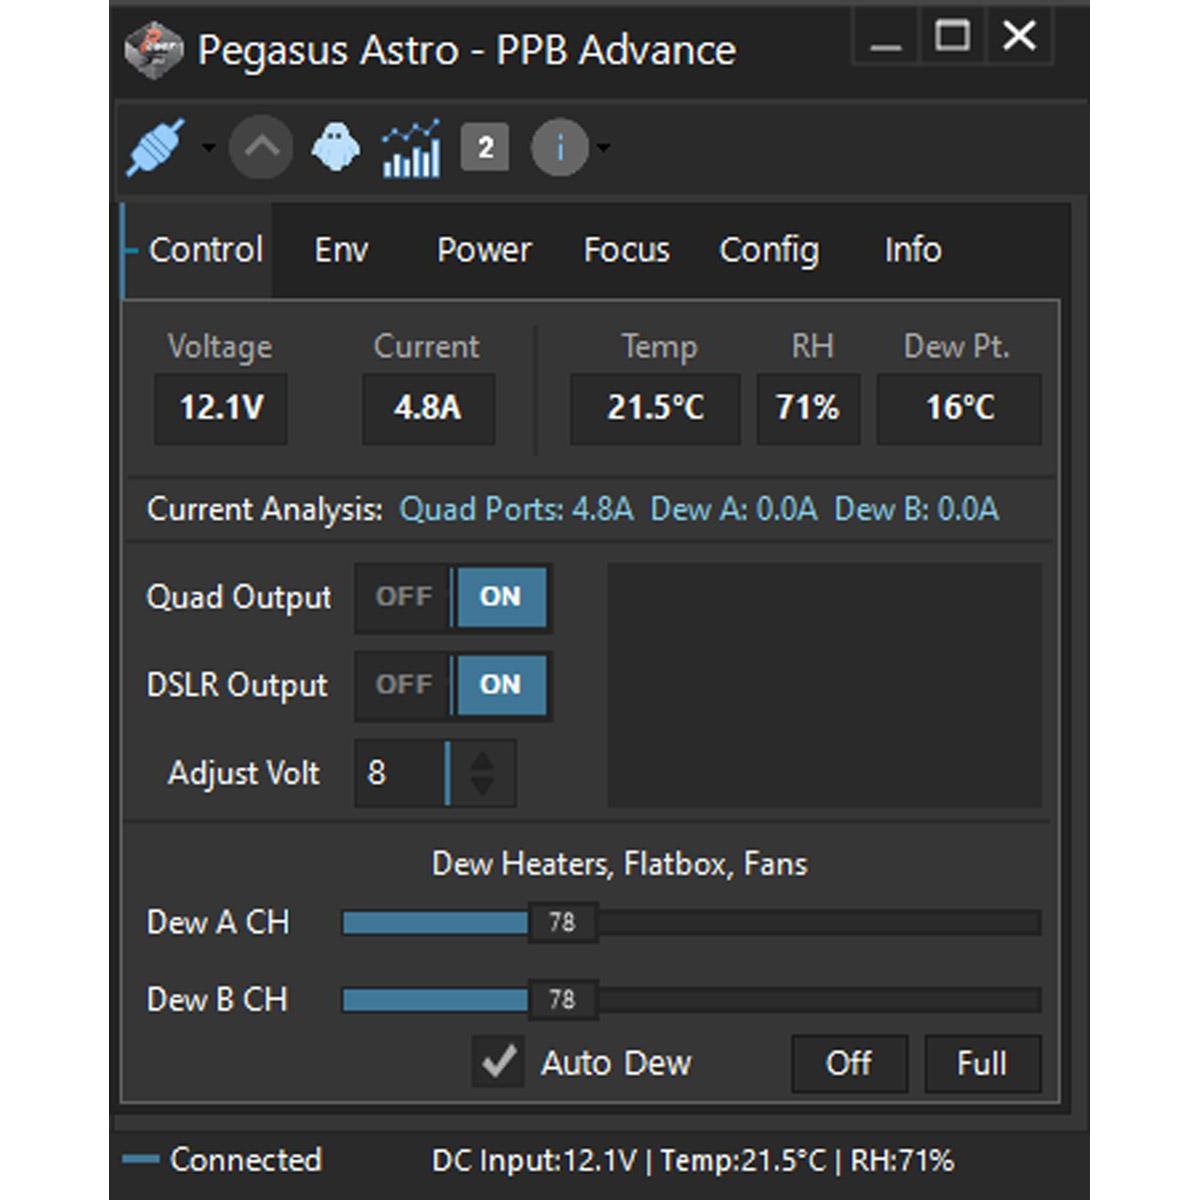Image resolution: width=1200 pixels, height=1200 pixels.
Task: Click the Voltage reading 12.1V
Action: pos(221,408)
